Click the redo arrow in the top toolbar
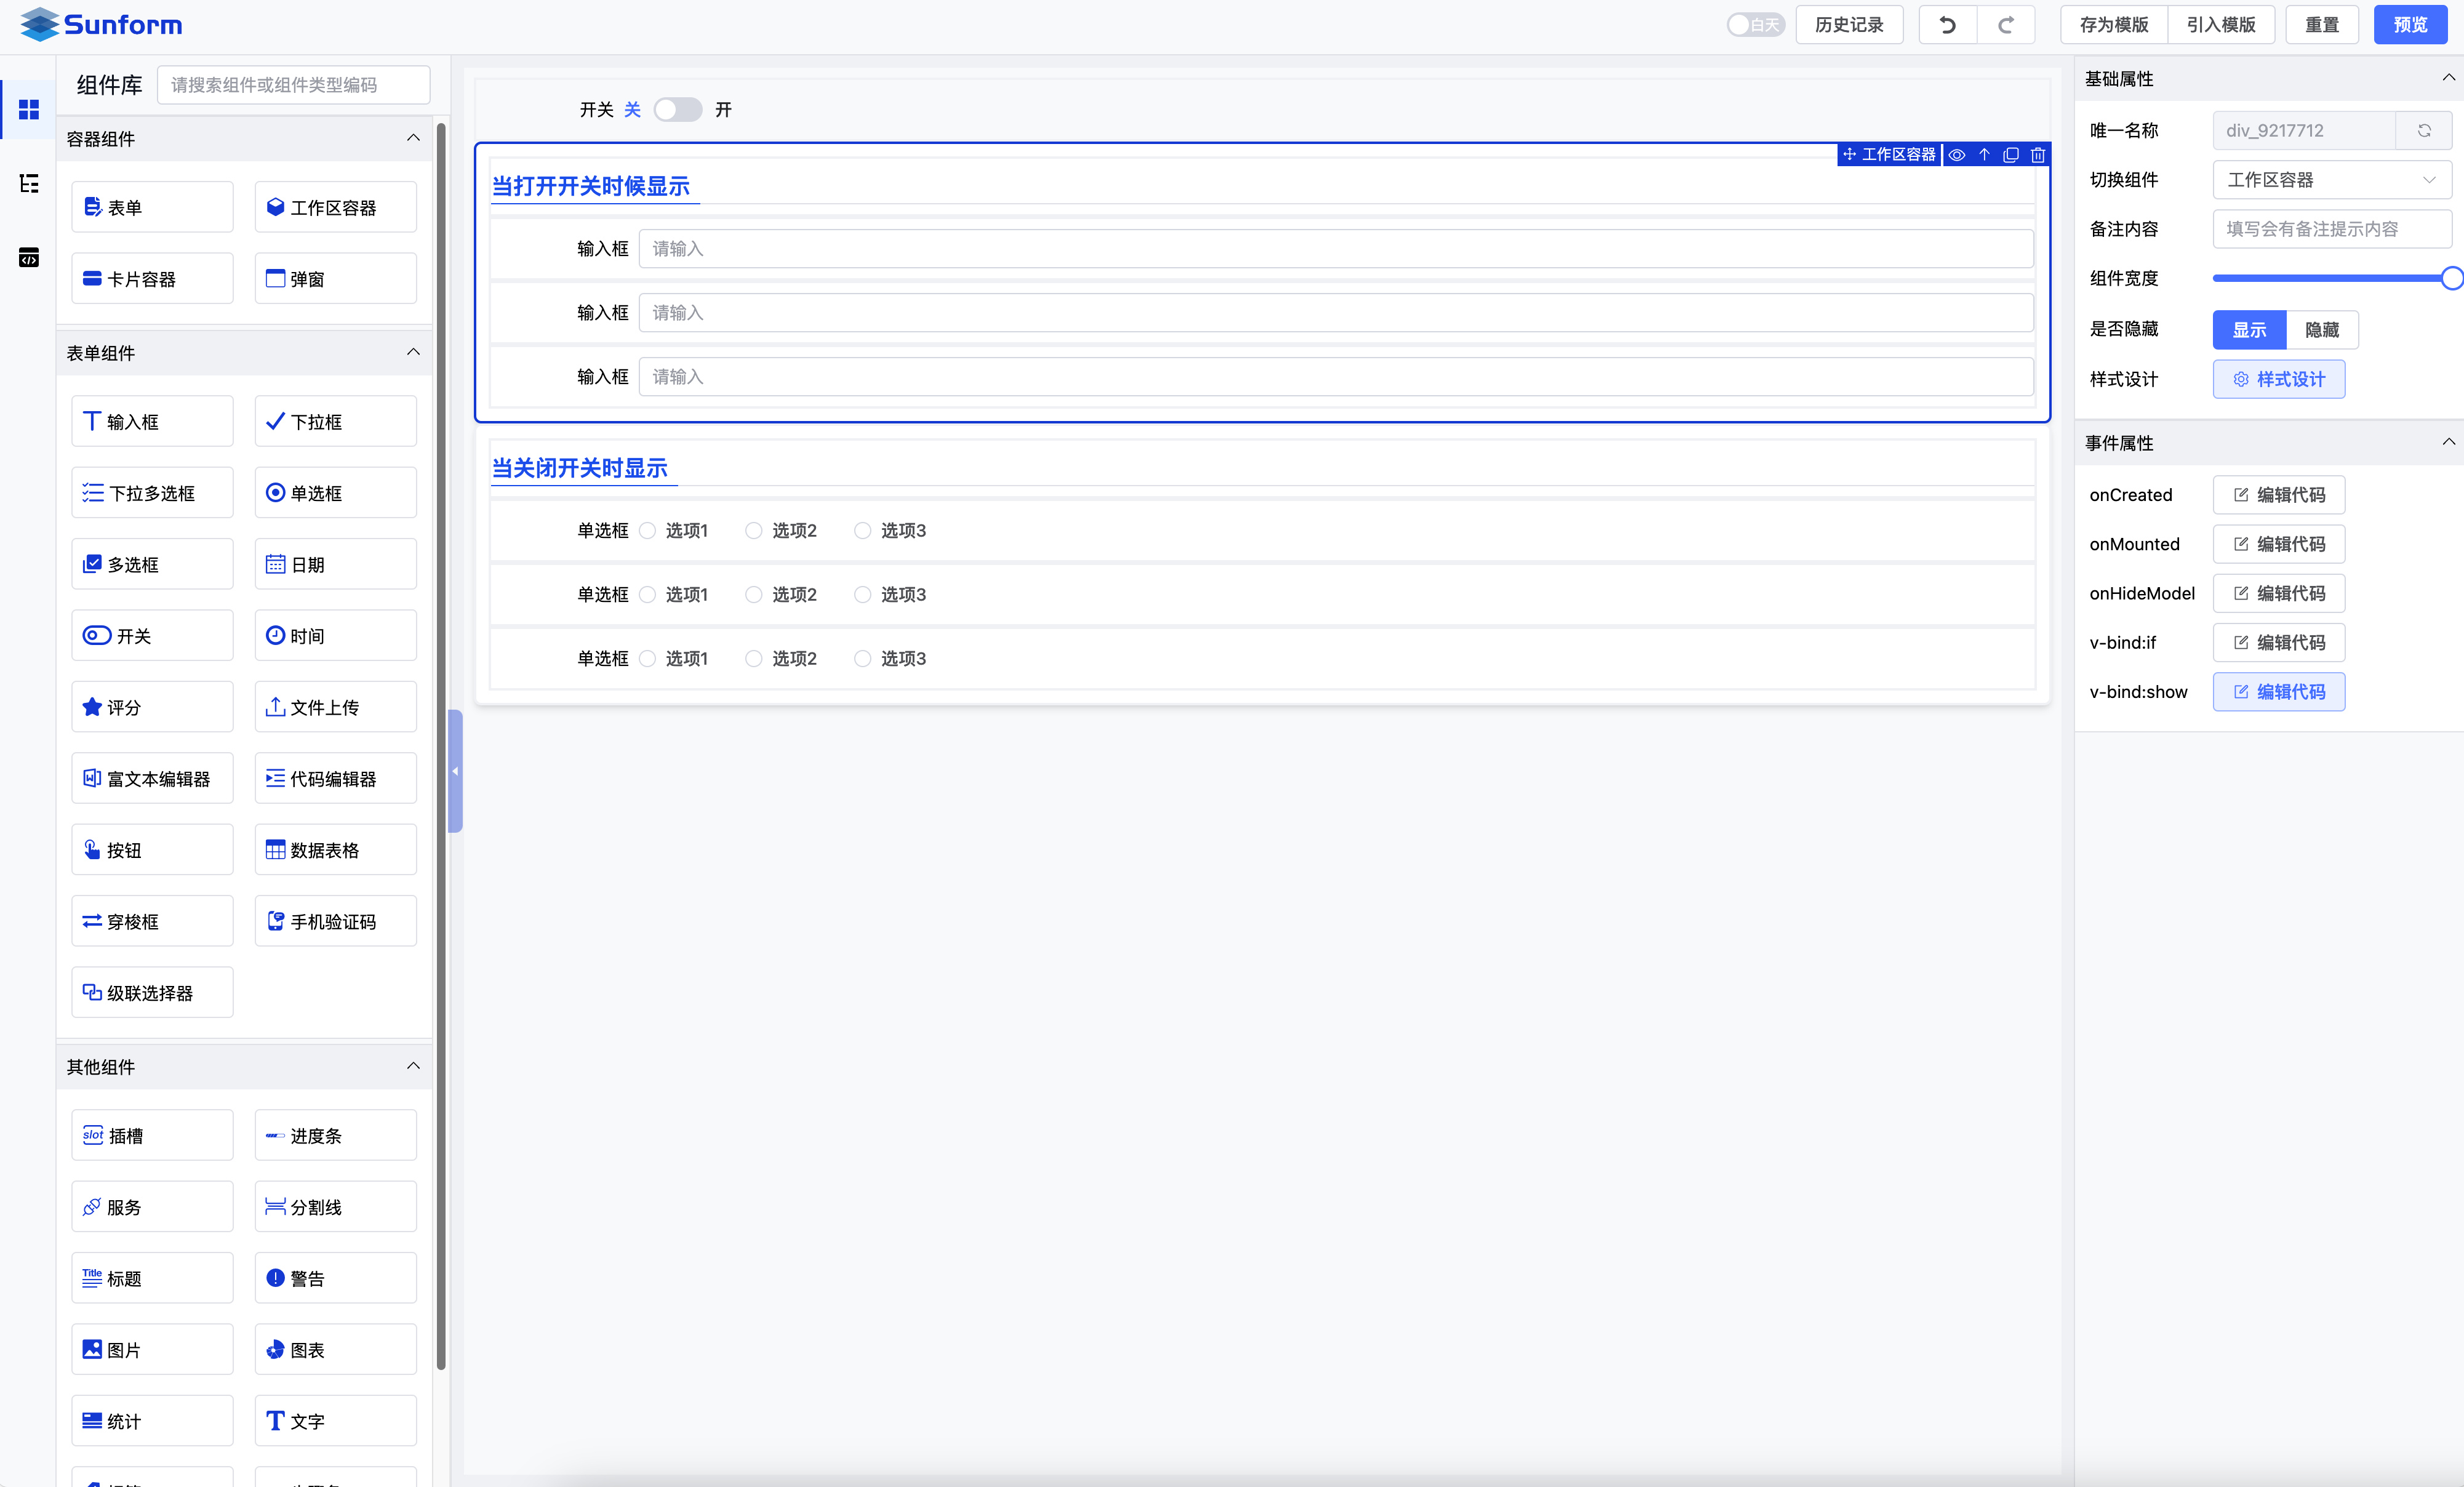2464x1487 pixels. click(x=2005, y=25)
